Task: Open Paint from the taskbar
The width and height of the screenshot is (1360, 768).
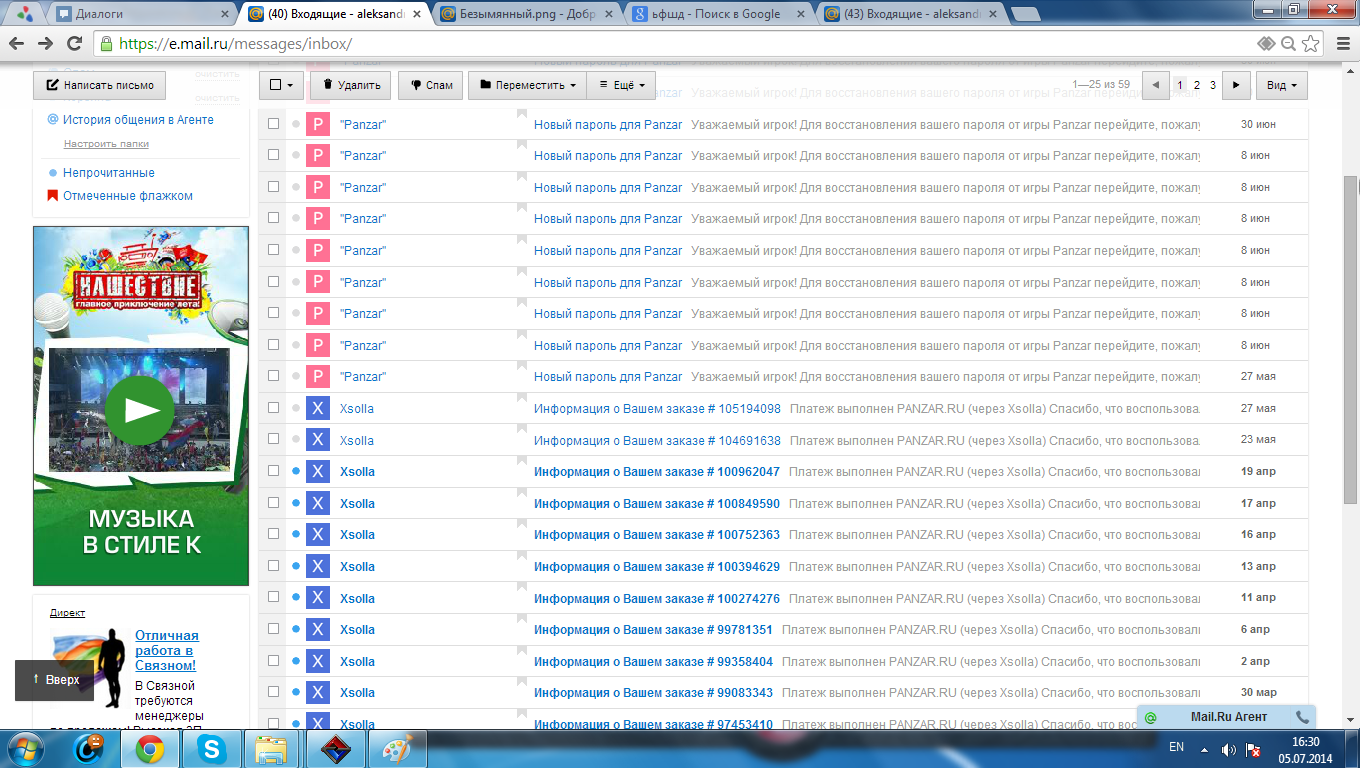Action: [x=397, y=748]
